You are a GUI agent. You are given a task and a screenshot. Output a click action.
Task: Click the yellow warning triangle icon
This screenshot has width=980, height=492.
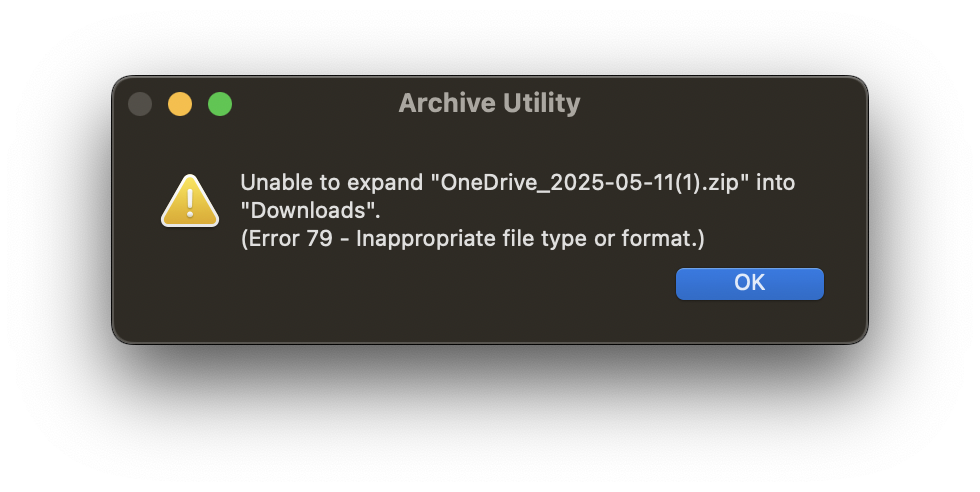[190, 201]
